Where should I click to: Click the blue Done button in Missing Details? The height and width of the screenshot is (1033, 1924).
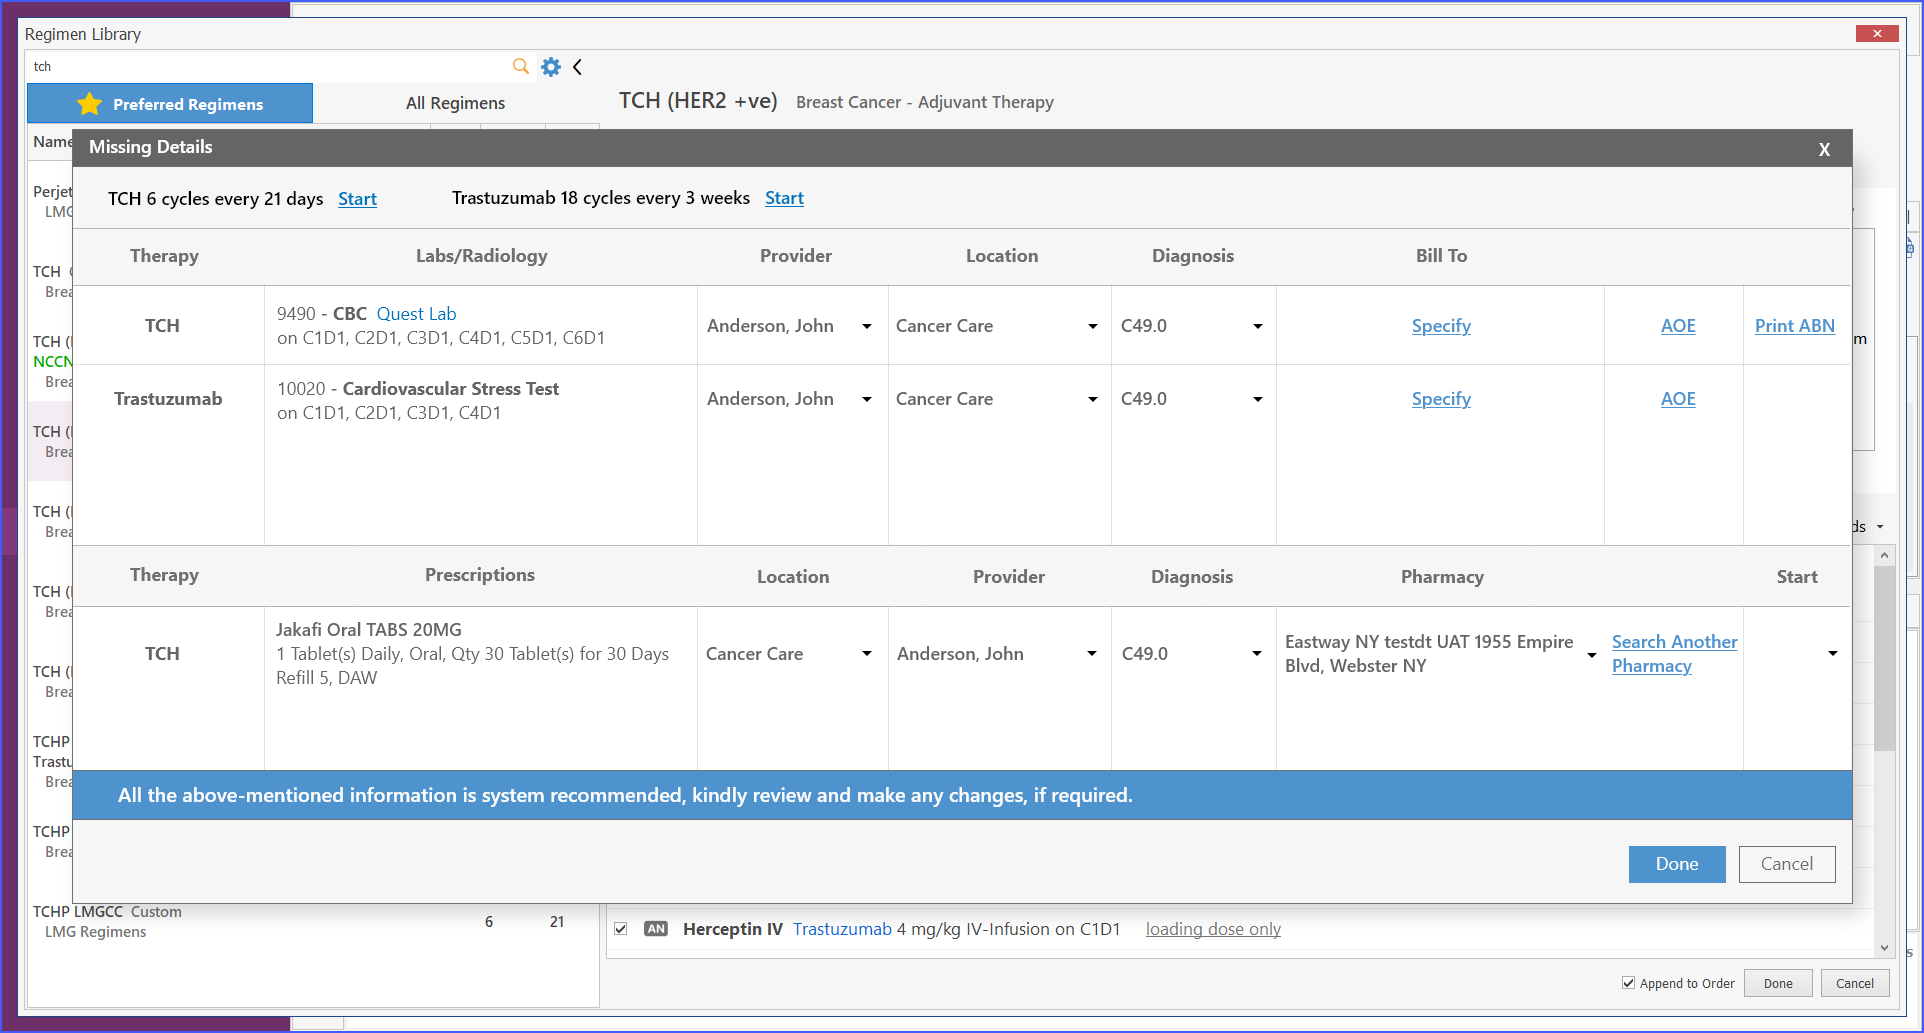pos(1677,864)
